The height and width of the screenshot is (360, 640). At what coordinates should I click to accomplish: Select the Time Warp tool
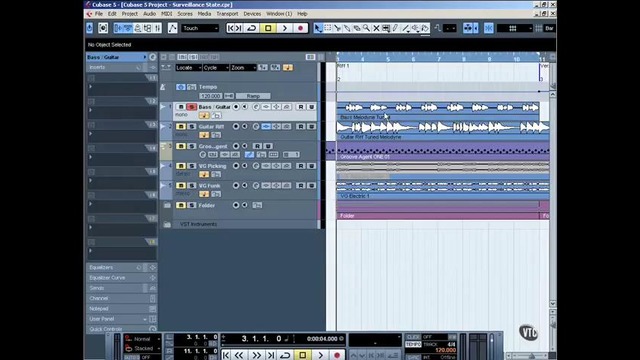(386, 28)
